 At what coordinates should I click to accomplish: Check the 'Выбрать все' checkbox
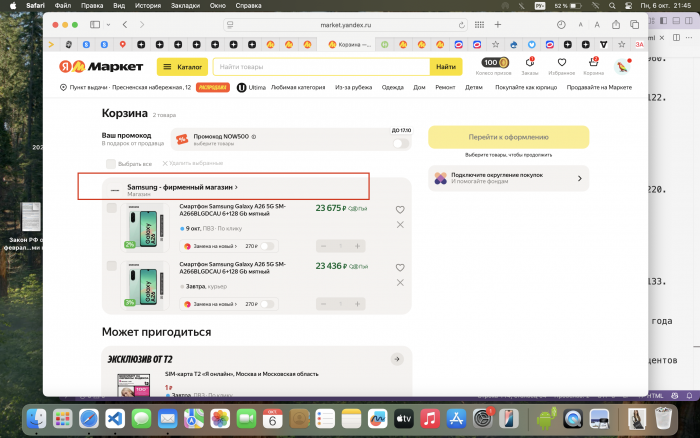click(111, 163)
